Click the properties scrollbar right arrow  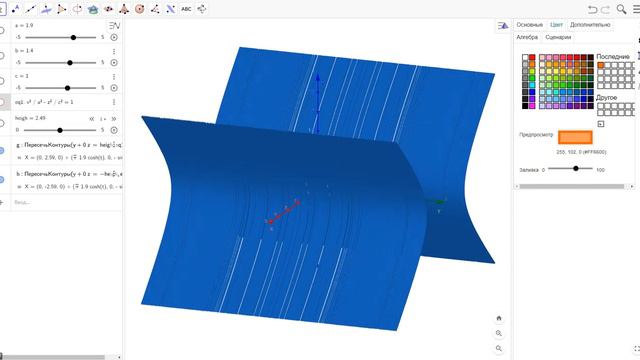tap(632, 187)
